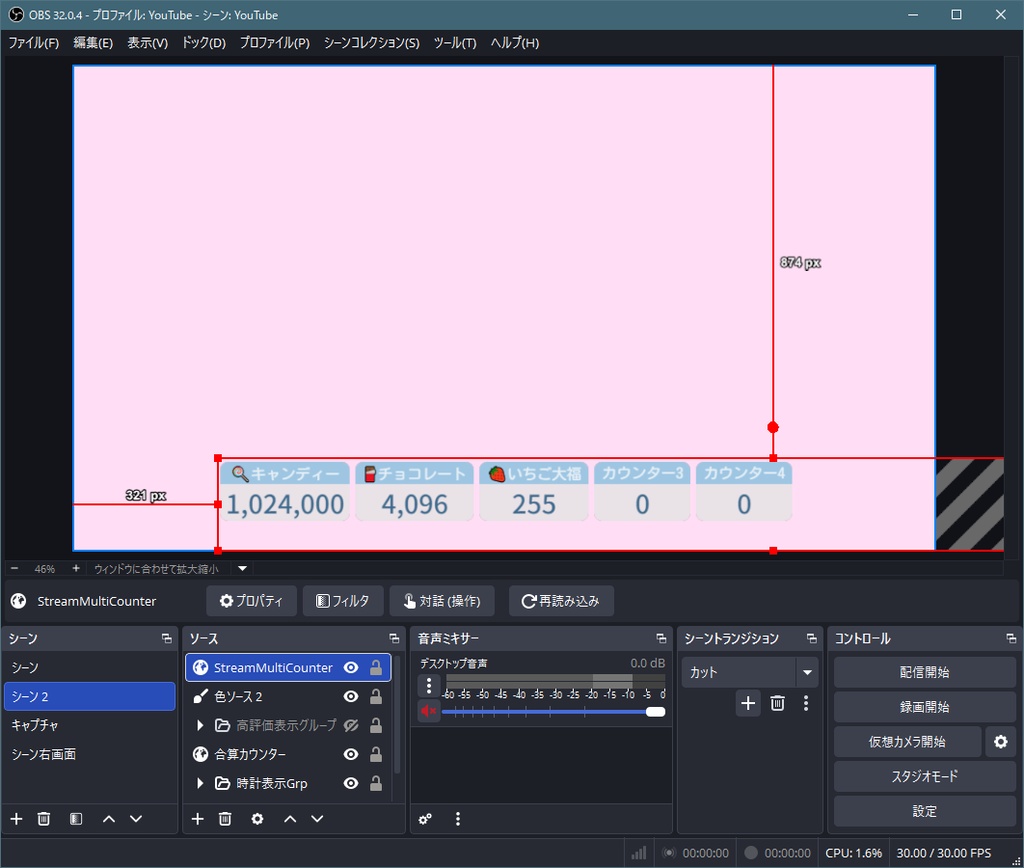Open source properties with the gear icon

256,819
